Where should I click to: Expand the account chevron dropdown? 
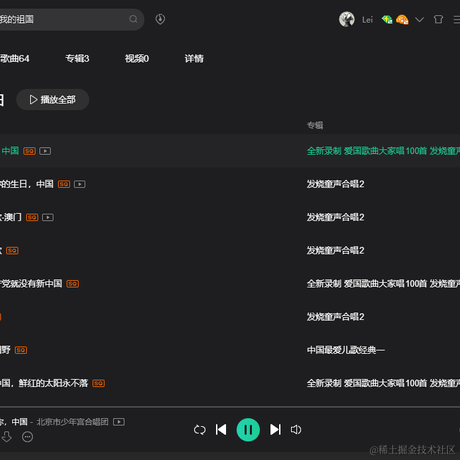(419, 20)
